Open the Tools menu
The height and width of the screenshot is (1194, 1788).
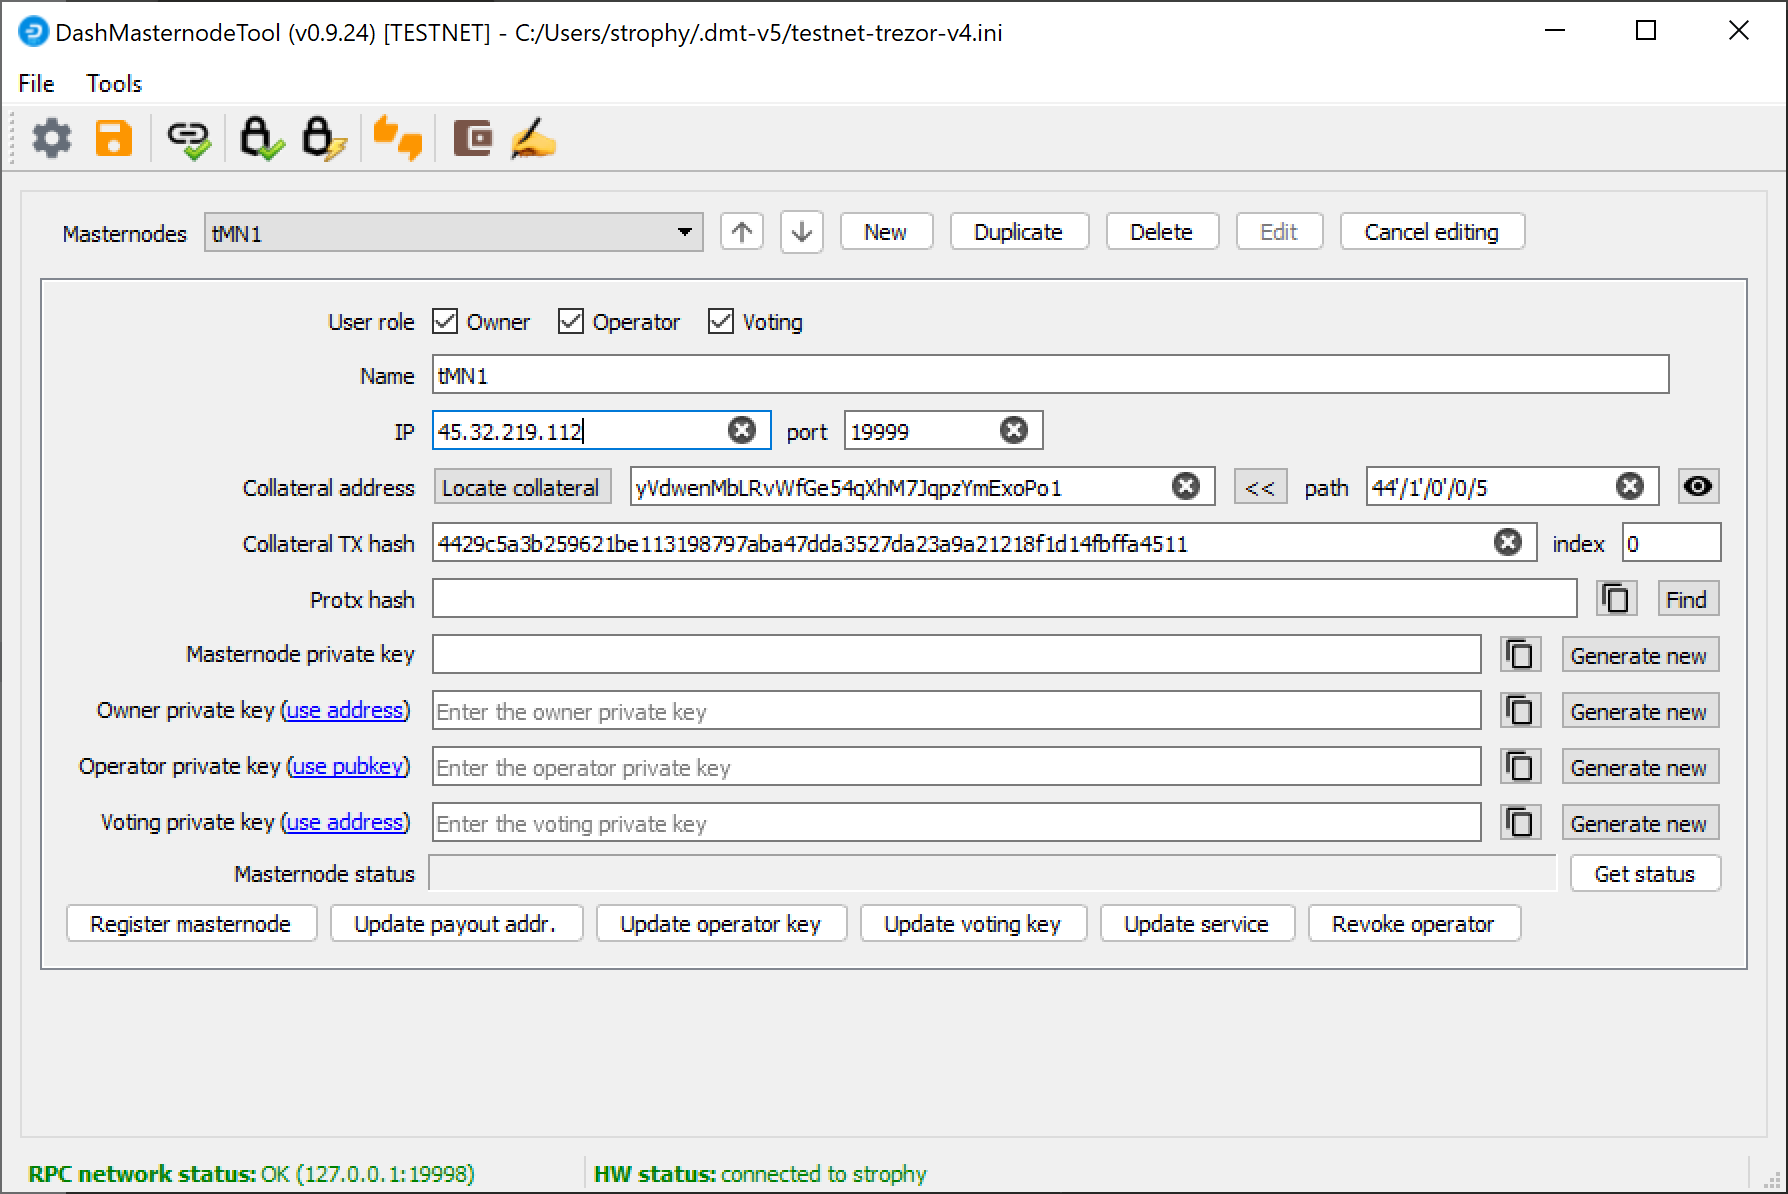click(x=114, y=83)
